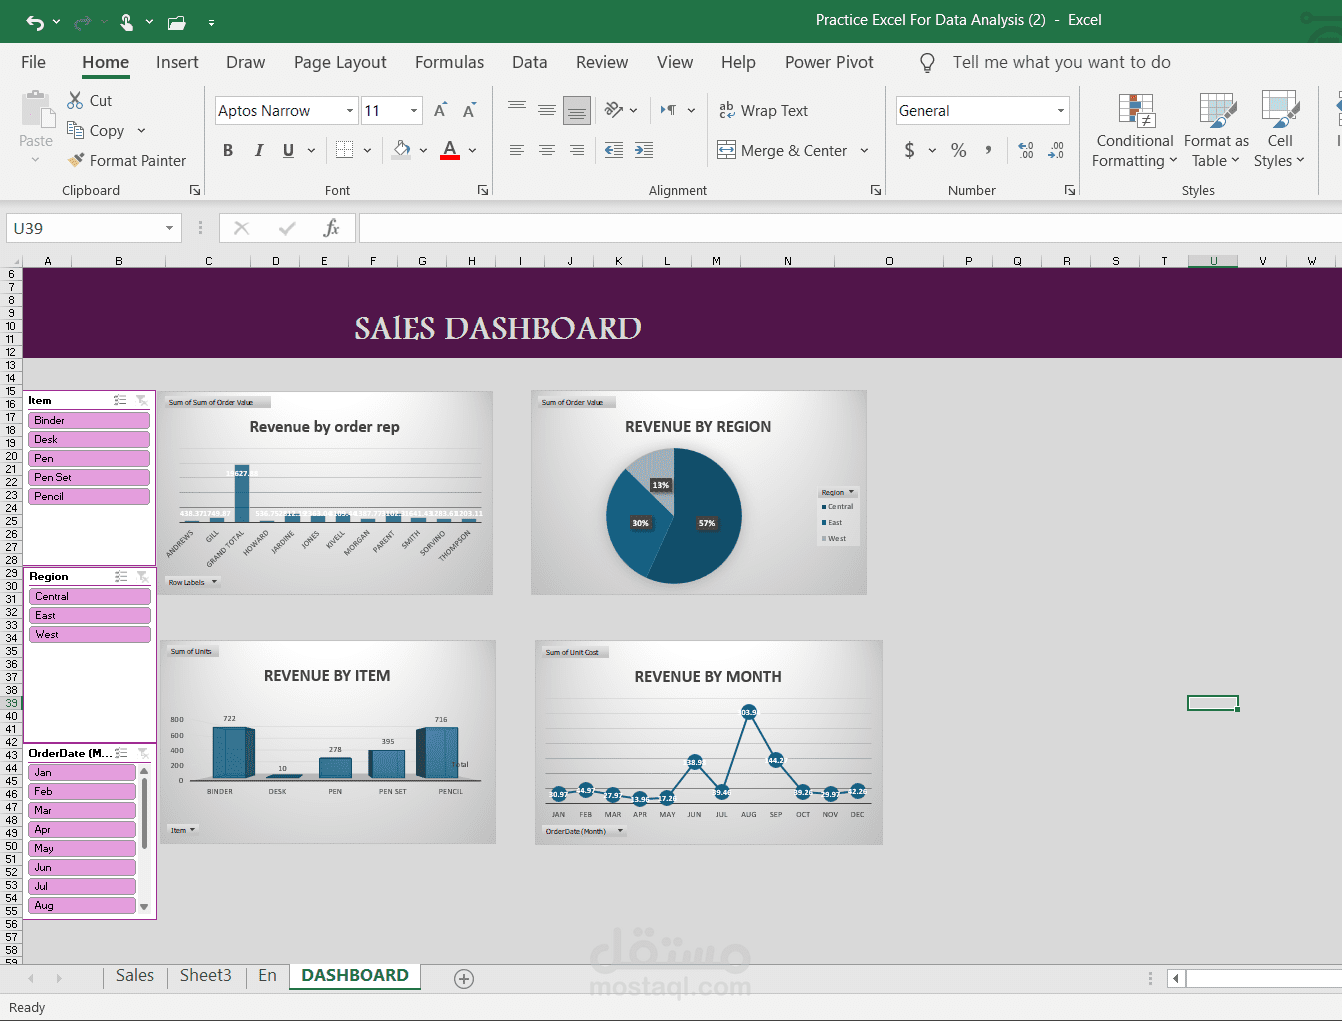The image size is (1342, 1021).
Task: Switch to the Sales sheet tab
Action: (134, 975)
